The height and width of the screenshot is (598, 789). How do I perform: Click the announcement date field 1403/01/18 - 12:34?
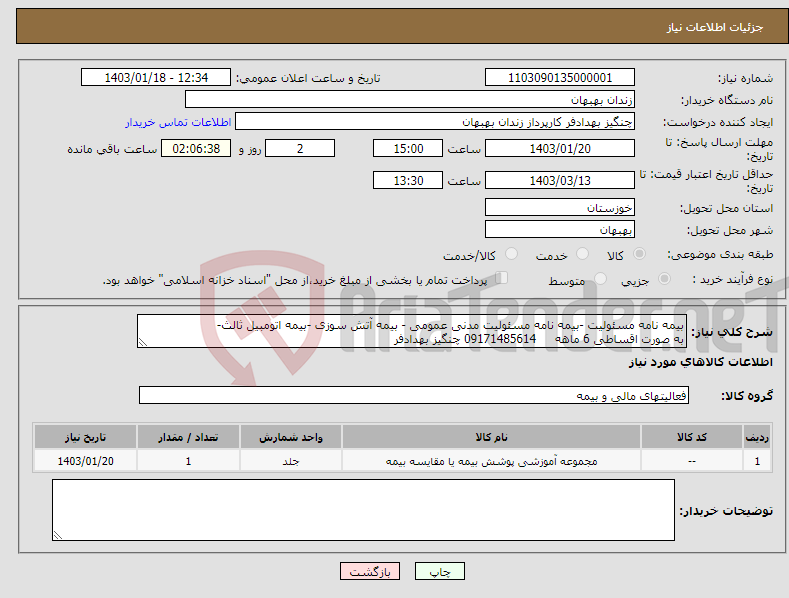coord(156,78)
